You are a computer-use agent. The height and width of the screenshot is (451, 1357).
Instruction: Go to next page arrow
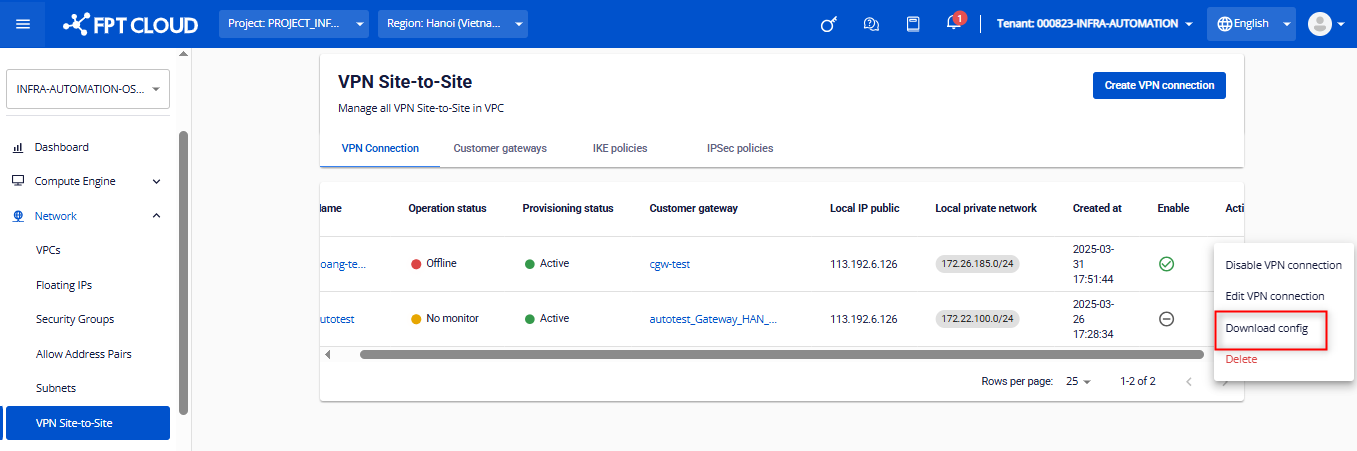point(1225,382)
